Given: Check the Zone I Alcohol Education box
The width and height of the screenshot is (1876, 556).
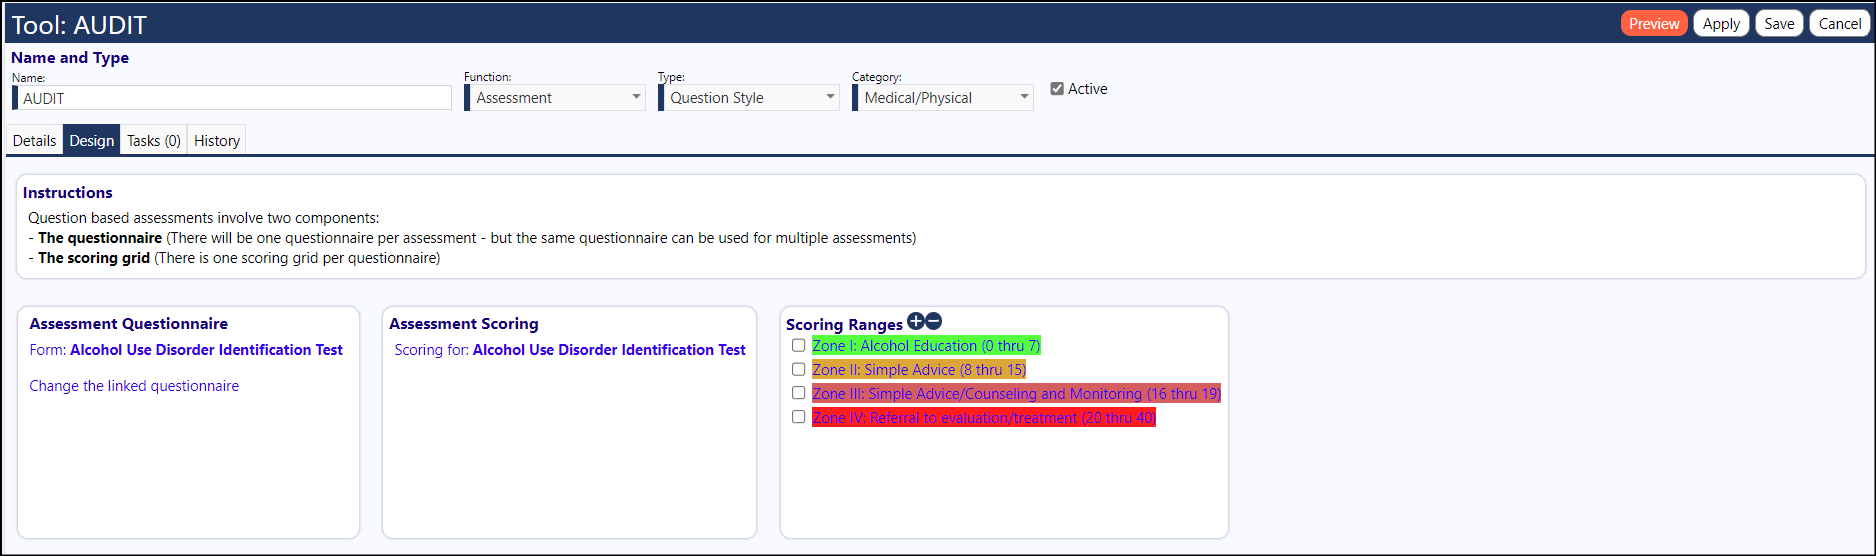Looking at the screenshot, I should point(798,345).
